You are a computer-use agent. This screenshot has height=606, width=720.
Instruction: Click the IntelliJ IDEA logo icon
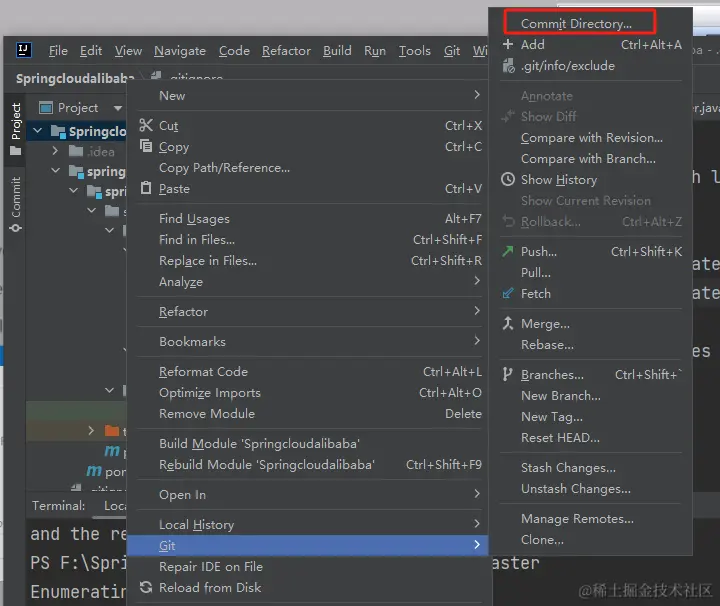[23, 50]
